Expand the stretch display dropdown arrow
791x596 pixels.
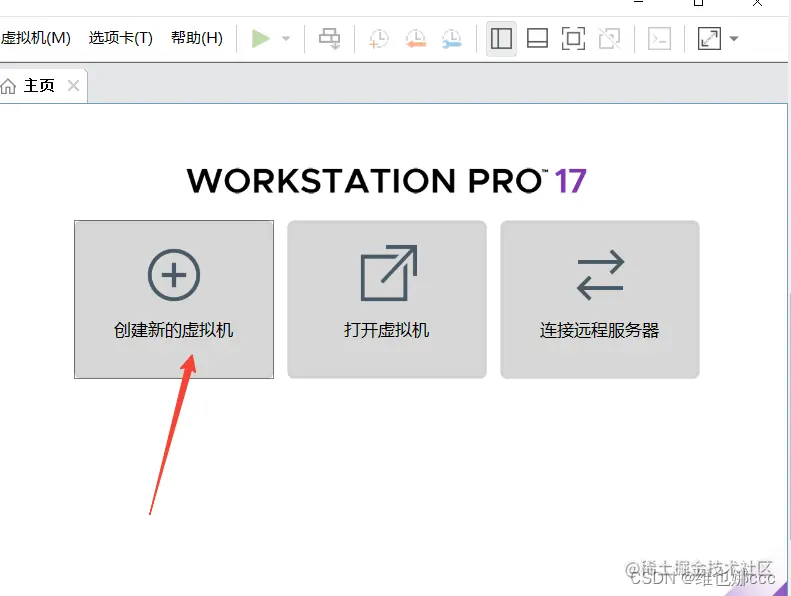(x=734, y=38)
